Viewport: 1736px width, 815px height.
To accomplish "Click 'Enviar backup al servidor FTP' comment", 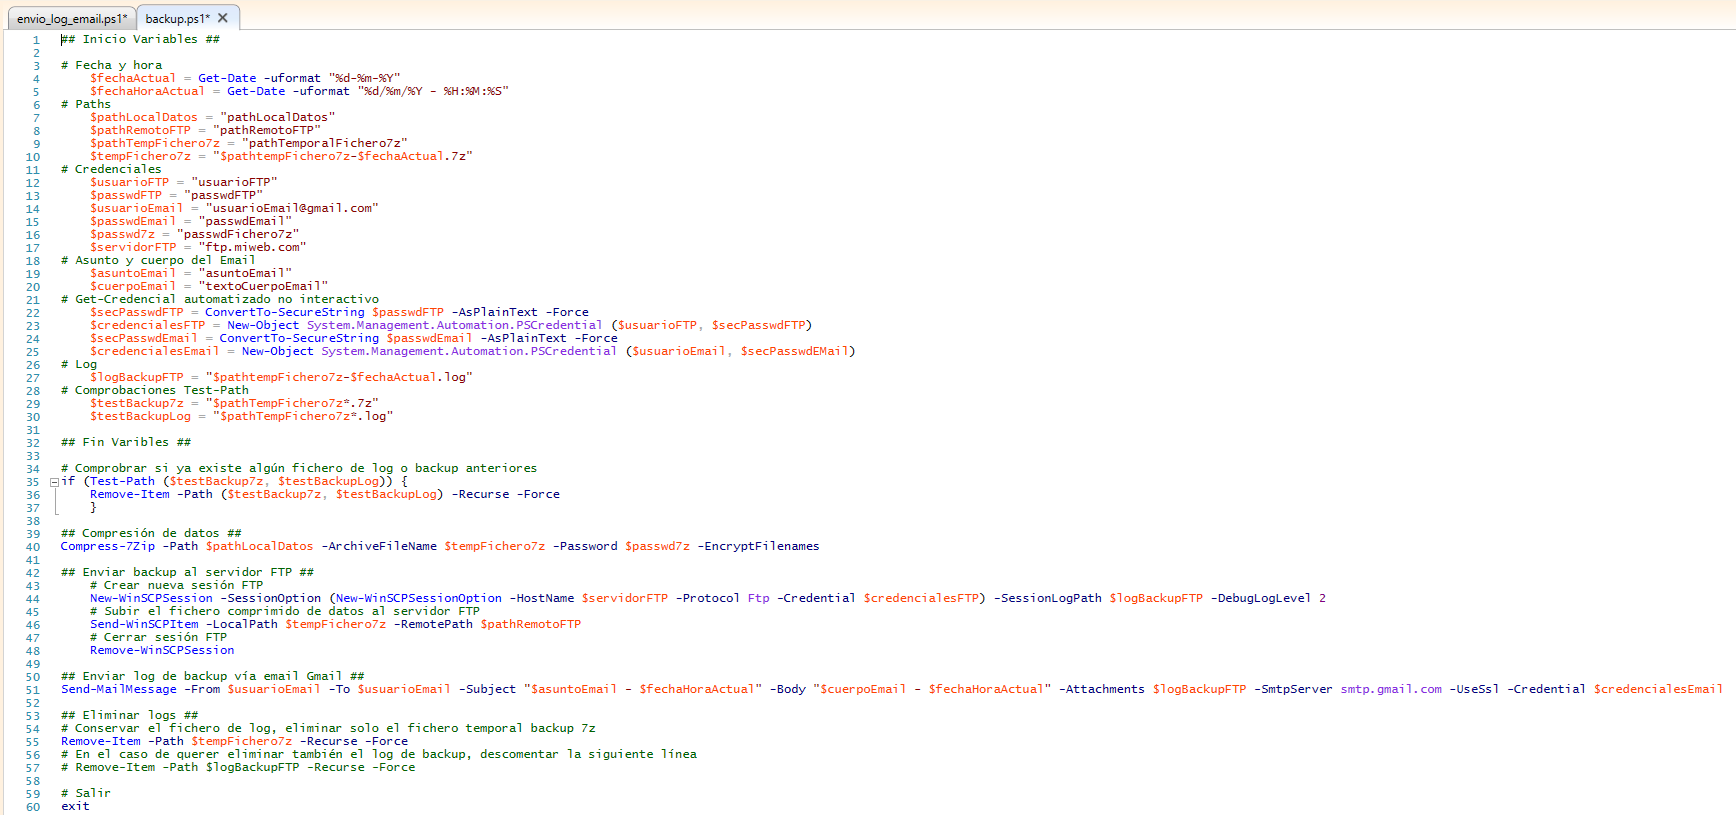I will pos(187,573).
